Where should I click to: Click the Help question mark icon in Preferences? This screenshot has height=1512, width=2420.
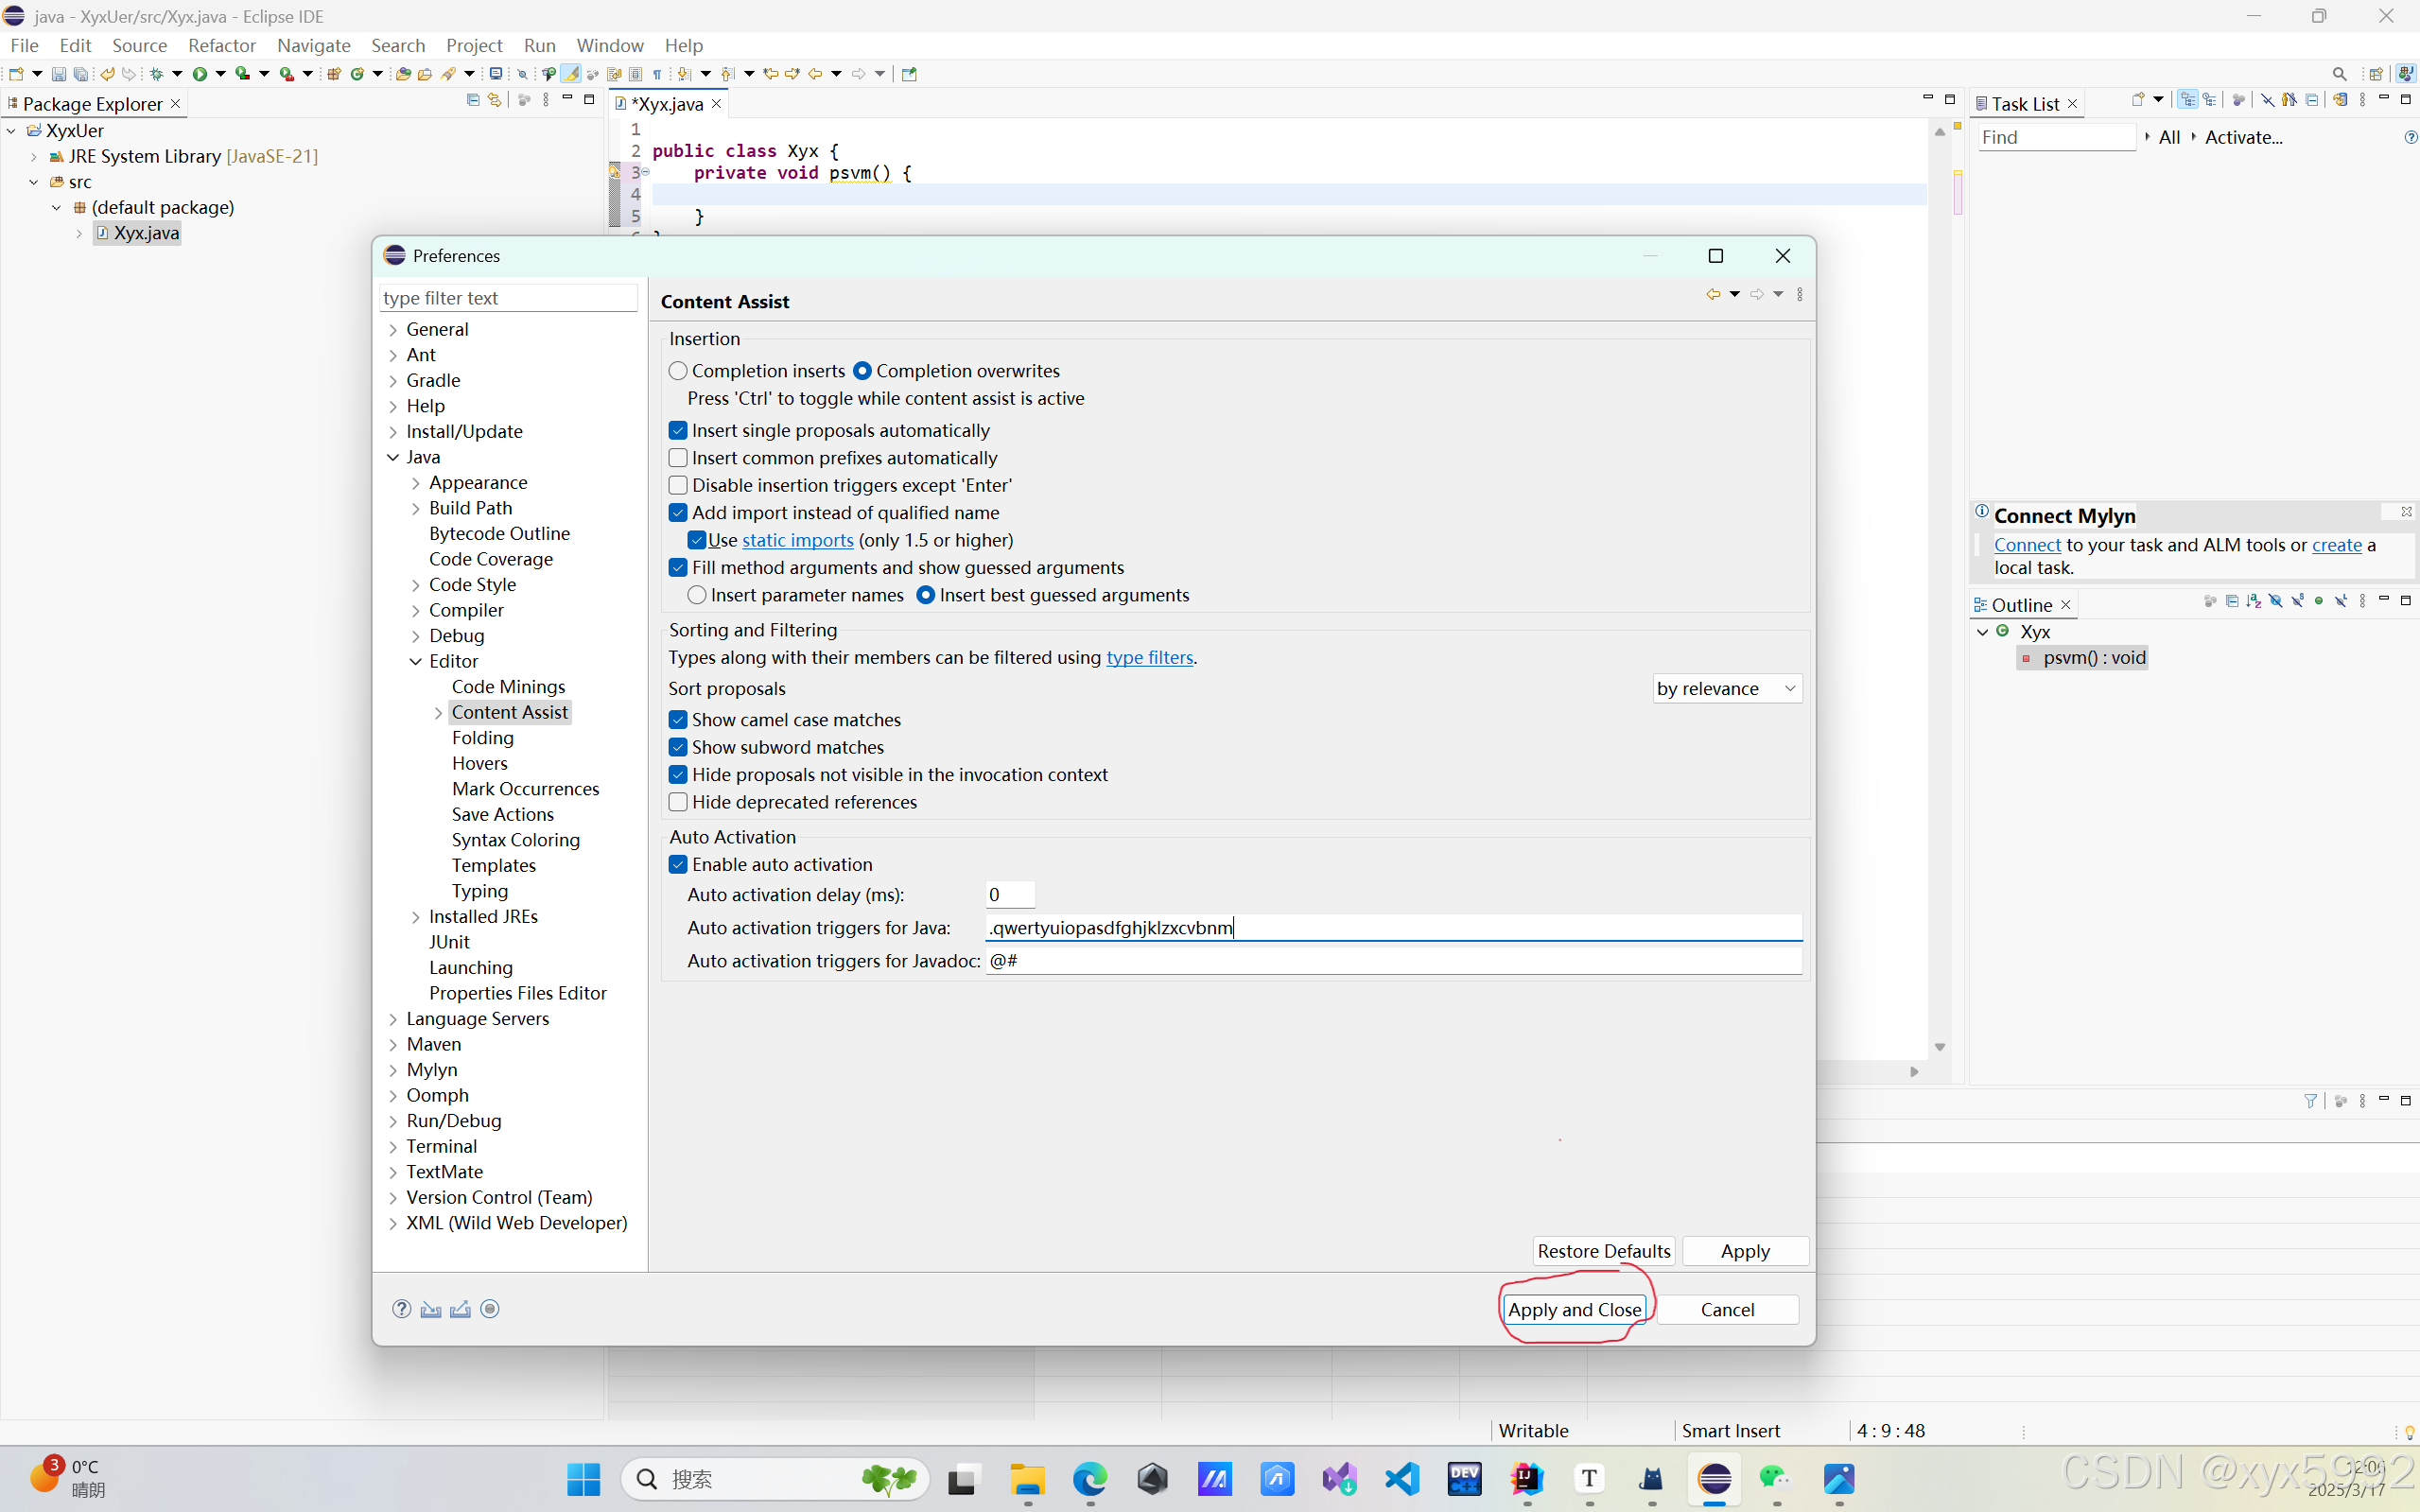coord(401,1309)
